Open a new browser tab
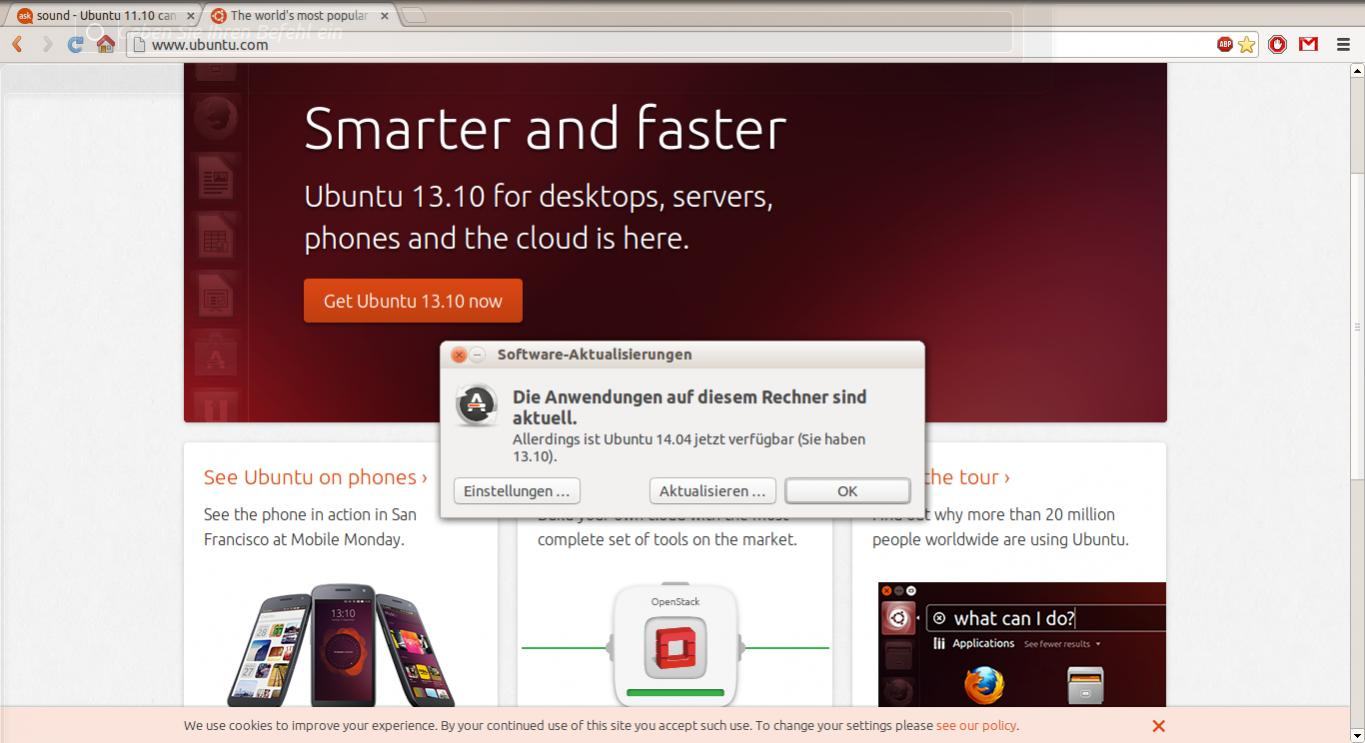Image resolution: width=1365 pixels, height=743 pixels. (414, 15)
